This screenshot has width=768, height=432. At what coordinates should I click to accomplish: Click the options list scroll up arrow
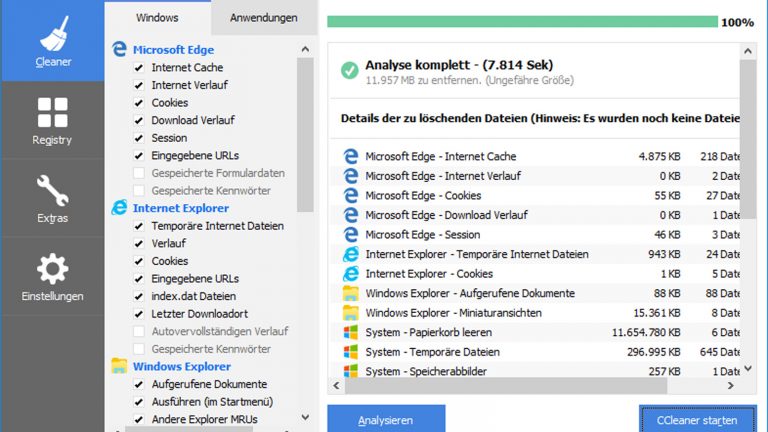(305, 49)
